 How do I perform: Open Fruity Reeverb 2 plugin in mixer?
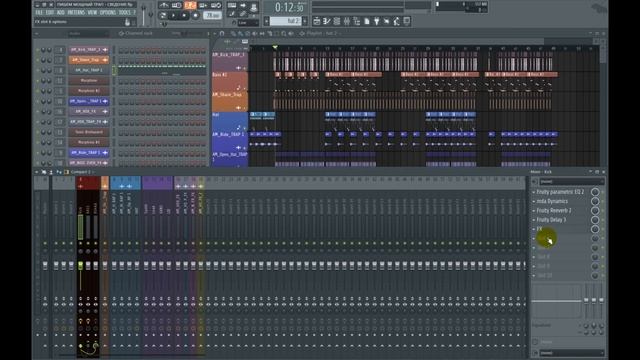tap(554, 211)
